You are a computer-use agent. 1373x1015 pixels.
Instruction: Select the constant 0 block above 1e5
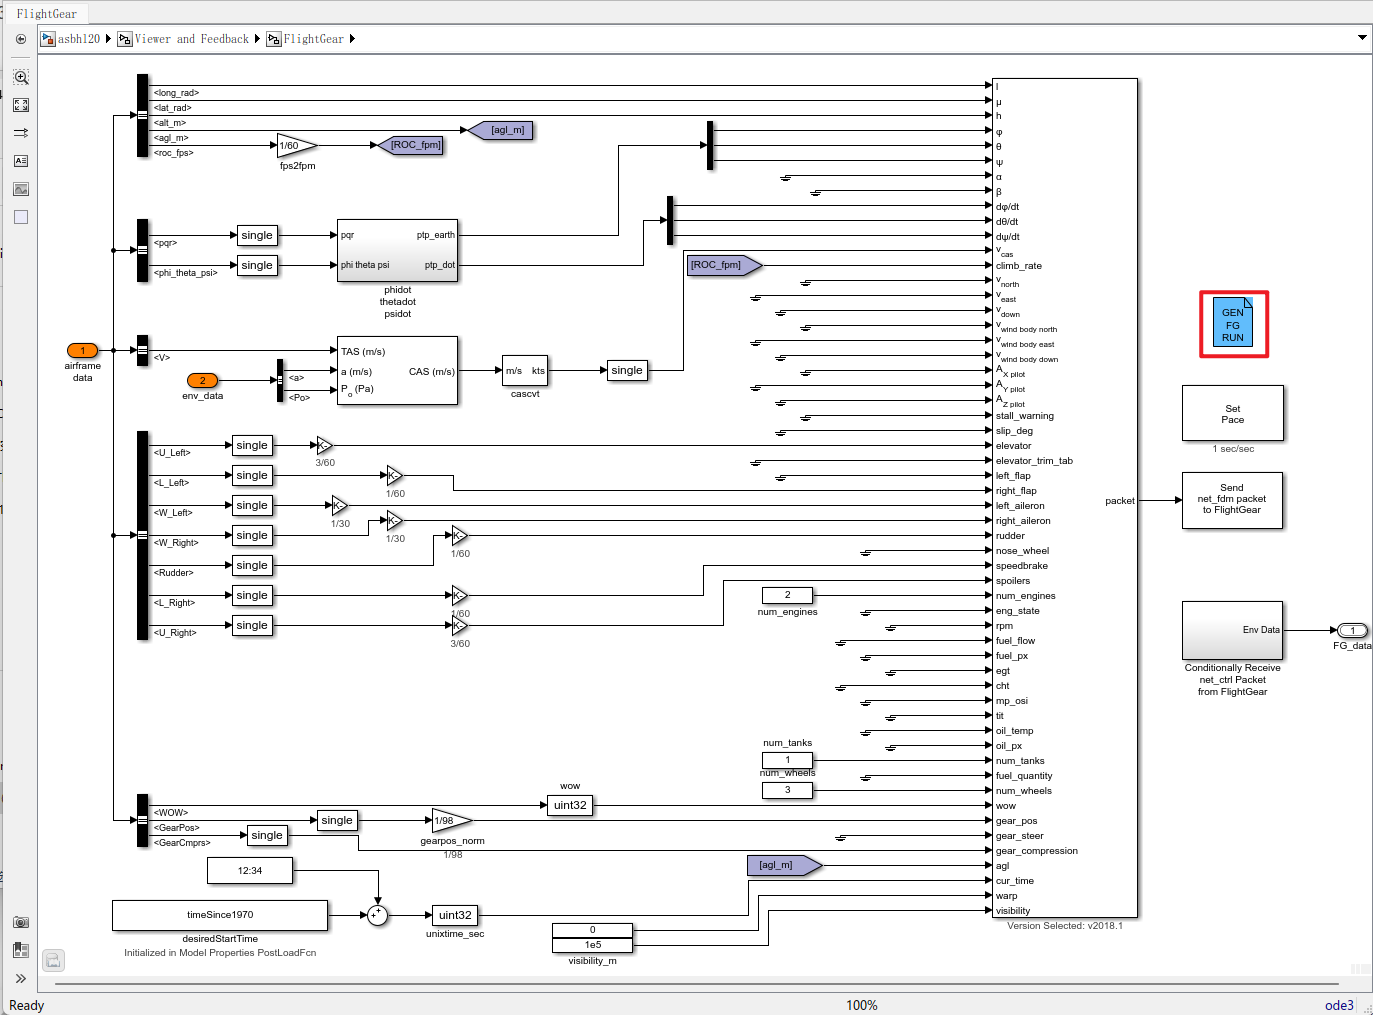[592, 930]
